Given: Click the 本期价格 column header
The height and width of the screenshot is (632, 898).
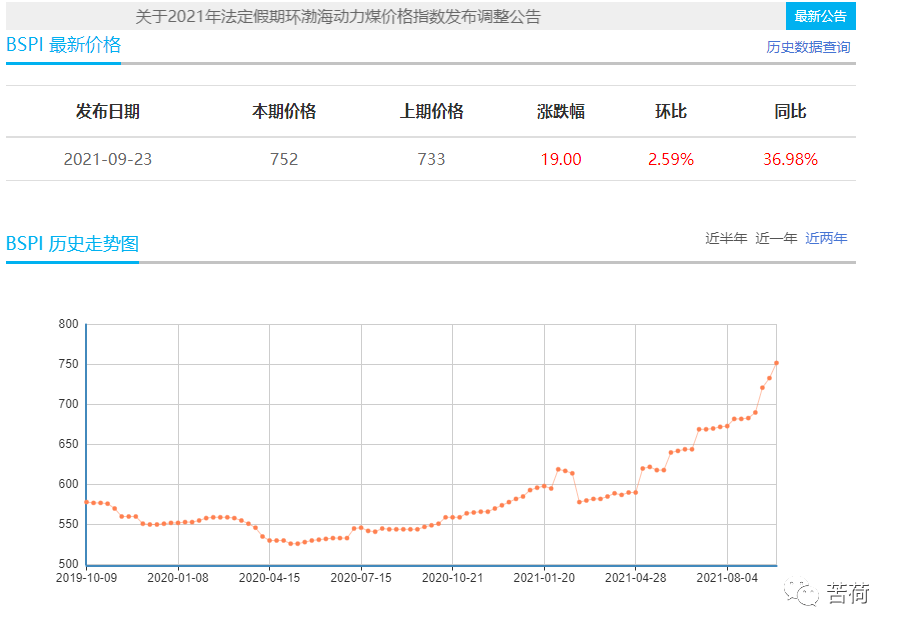Looking at the screenshot, I should click(284, 111).
